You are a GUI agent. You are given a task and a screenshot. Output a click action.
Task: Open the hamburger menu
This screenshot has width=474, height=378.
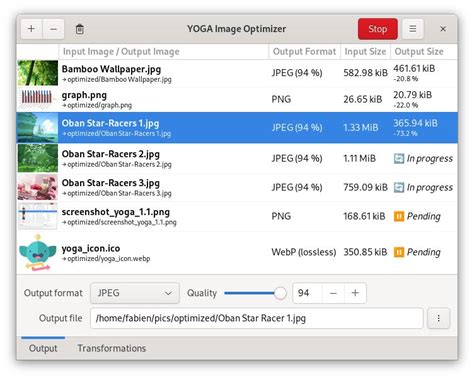coord(412,29)
